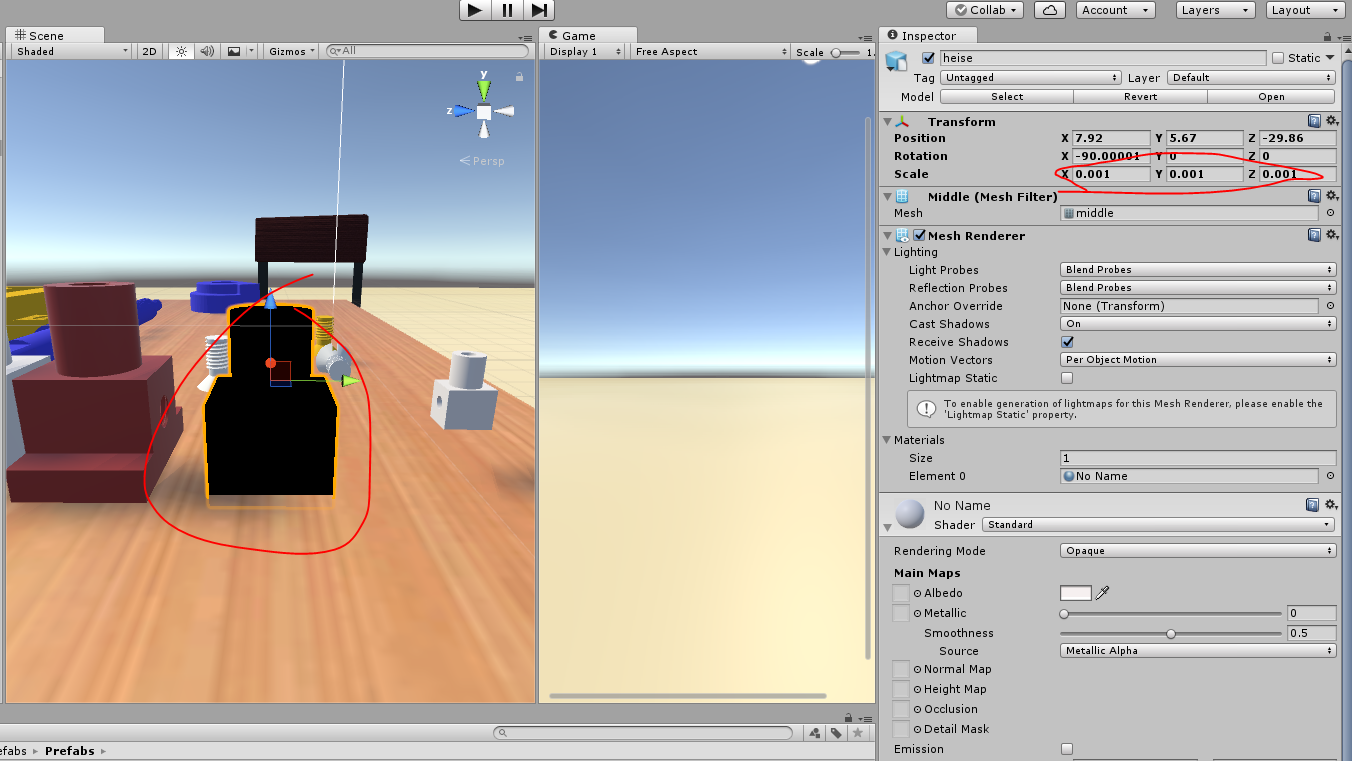Click Project search by label icon
The width and height of the screenshot is (1352, 761).
tap(836, 733)
